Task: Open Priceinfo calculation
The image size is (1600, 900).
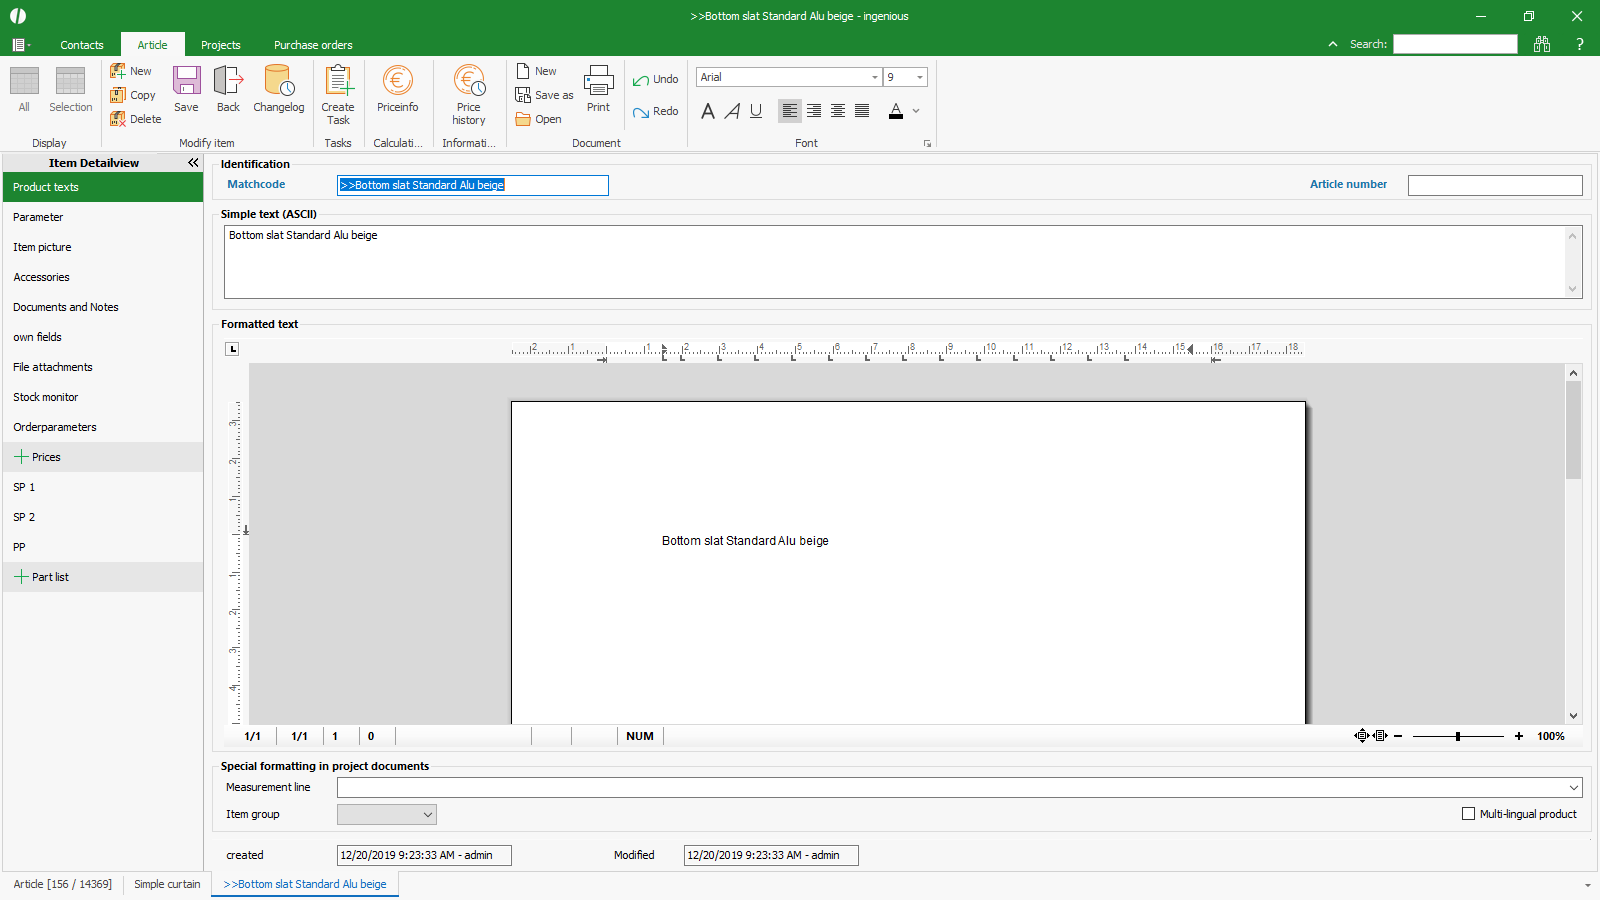Action: click(397, 82)
